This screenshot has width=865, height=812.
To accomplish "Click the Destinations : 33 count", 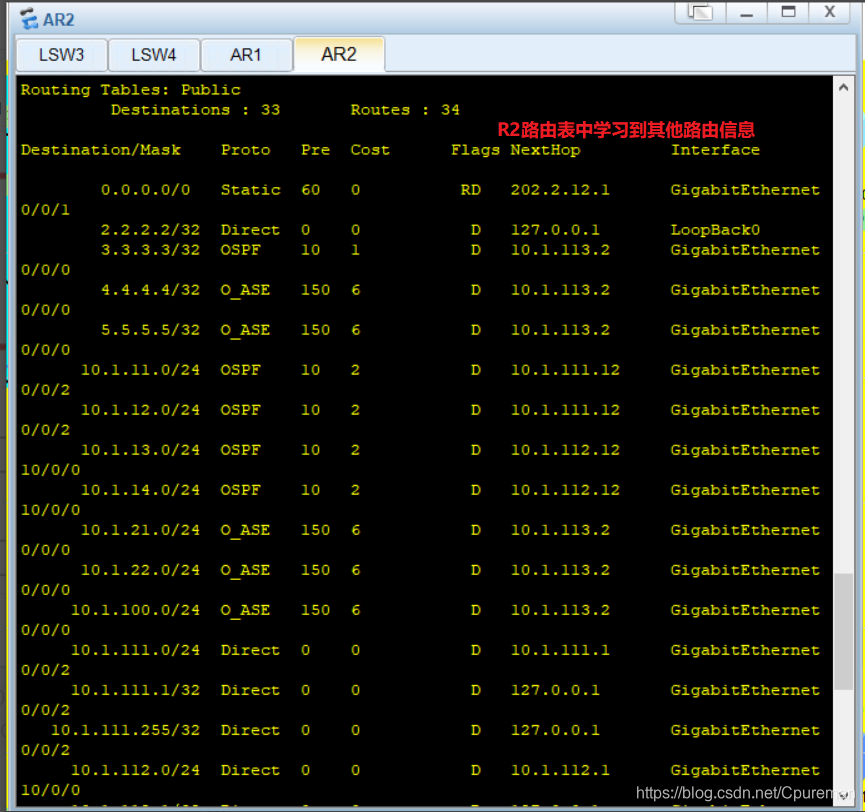I will pyautogui.click(x=196, y=110).
